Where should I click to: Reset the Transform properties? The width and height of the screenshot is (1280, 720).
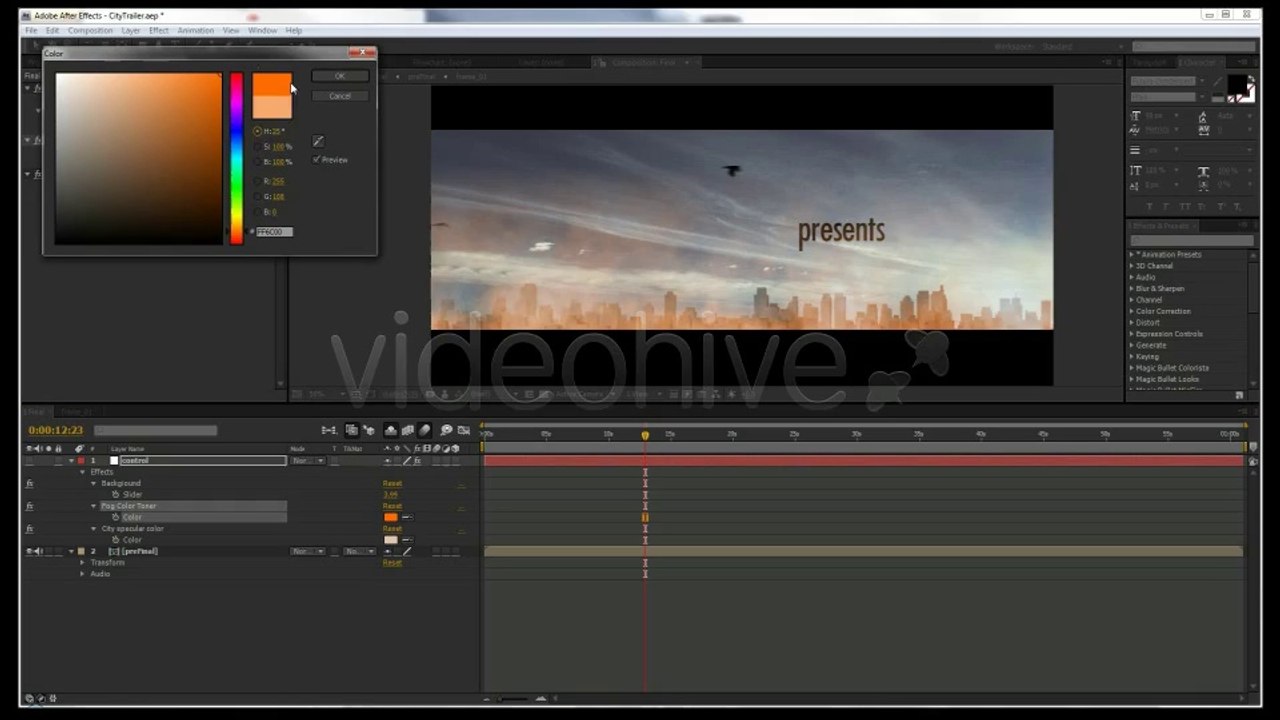click(x=392, y=563)
